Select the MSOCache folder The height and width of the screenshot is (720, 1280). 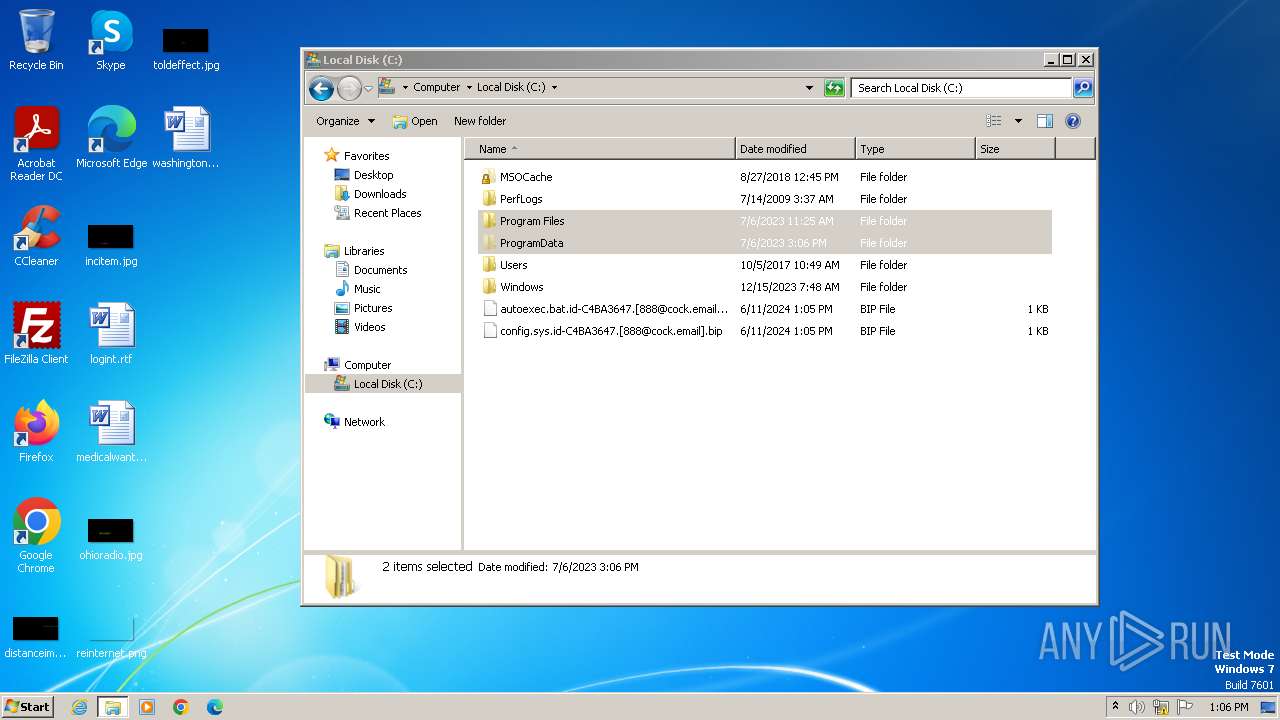765,177
